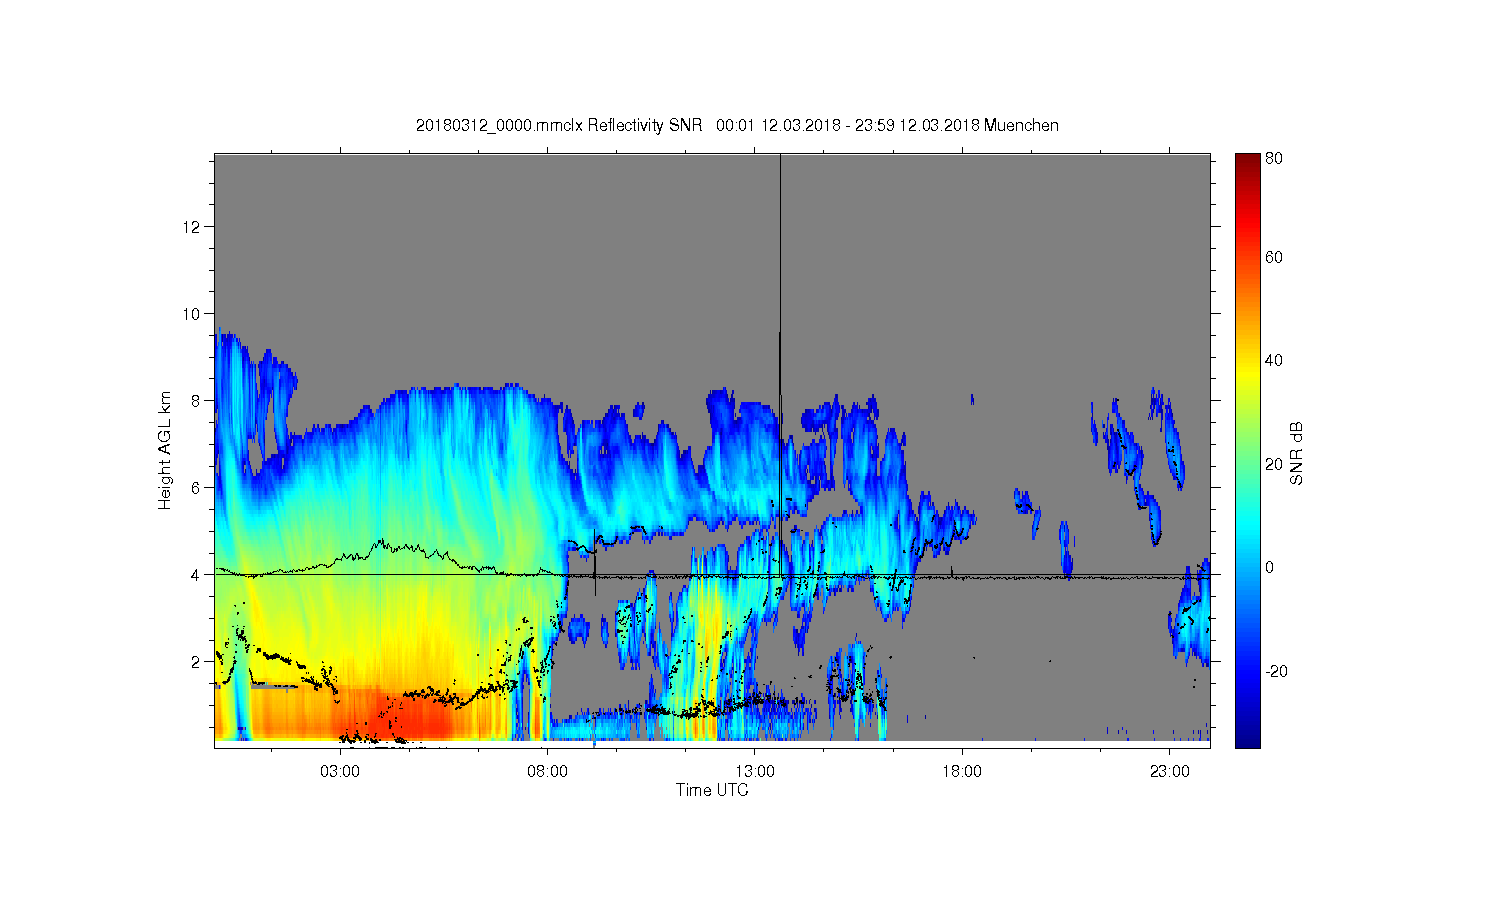Click the height tick label 2
1500x900 pixels.
tap(195, 662)
